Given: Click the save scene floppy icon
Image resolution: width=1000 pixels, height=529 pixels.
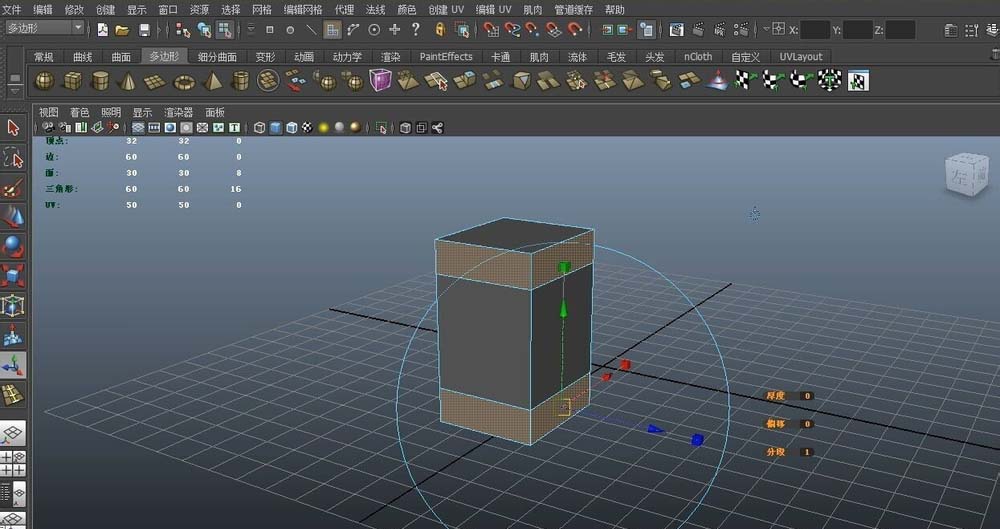Looking at the screenshot, I should coord(144,30).
